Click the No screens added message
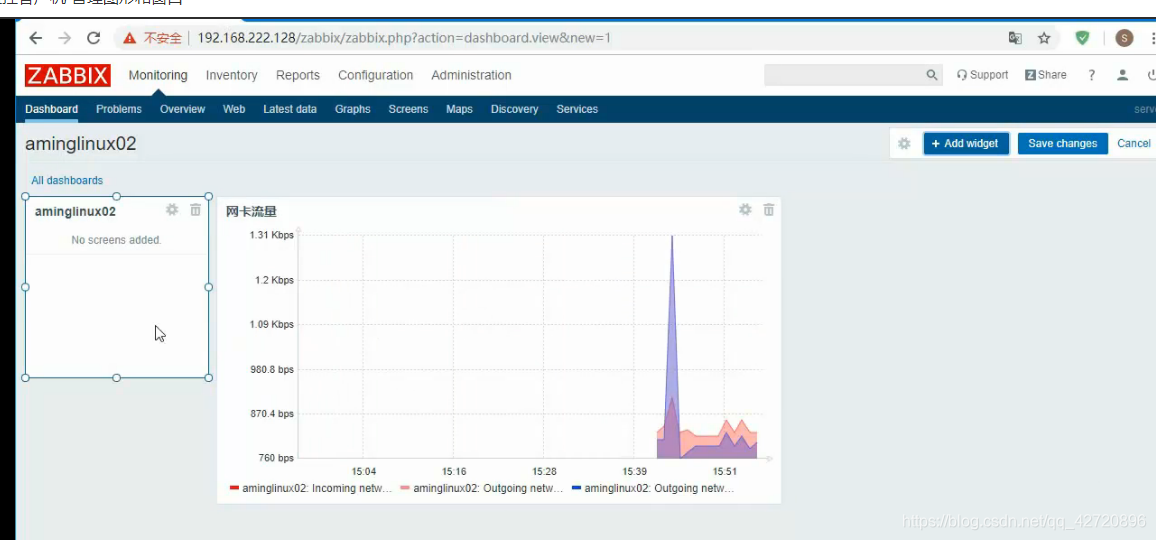 click(116, 240)
